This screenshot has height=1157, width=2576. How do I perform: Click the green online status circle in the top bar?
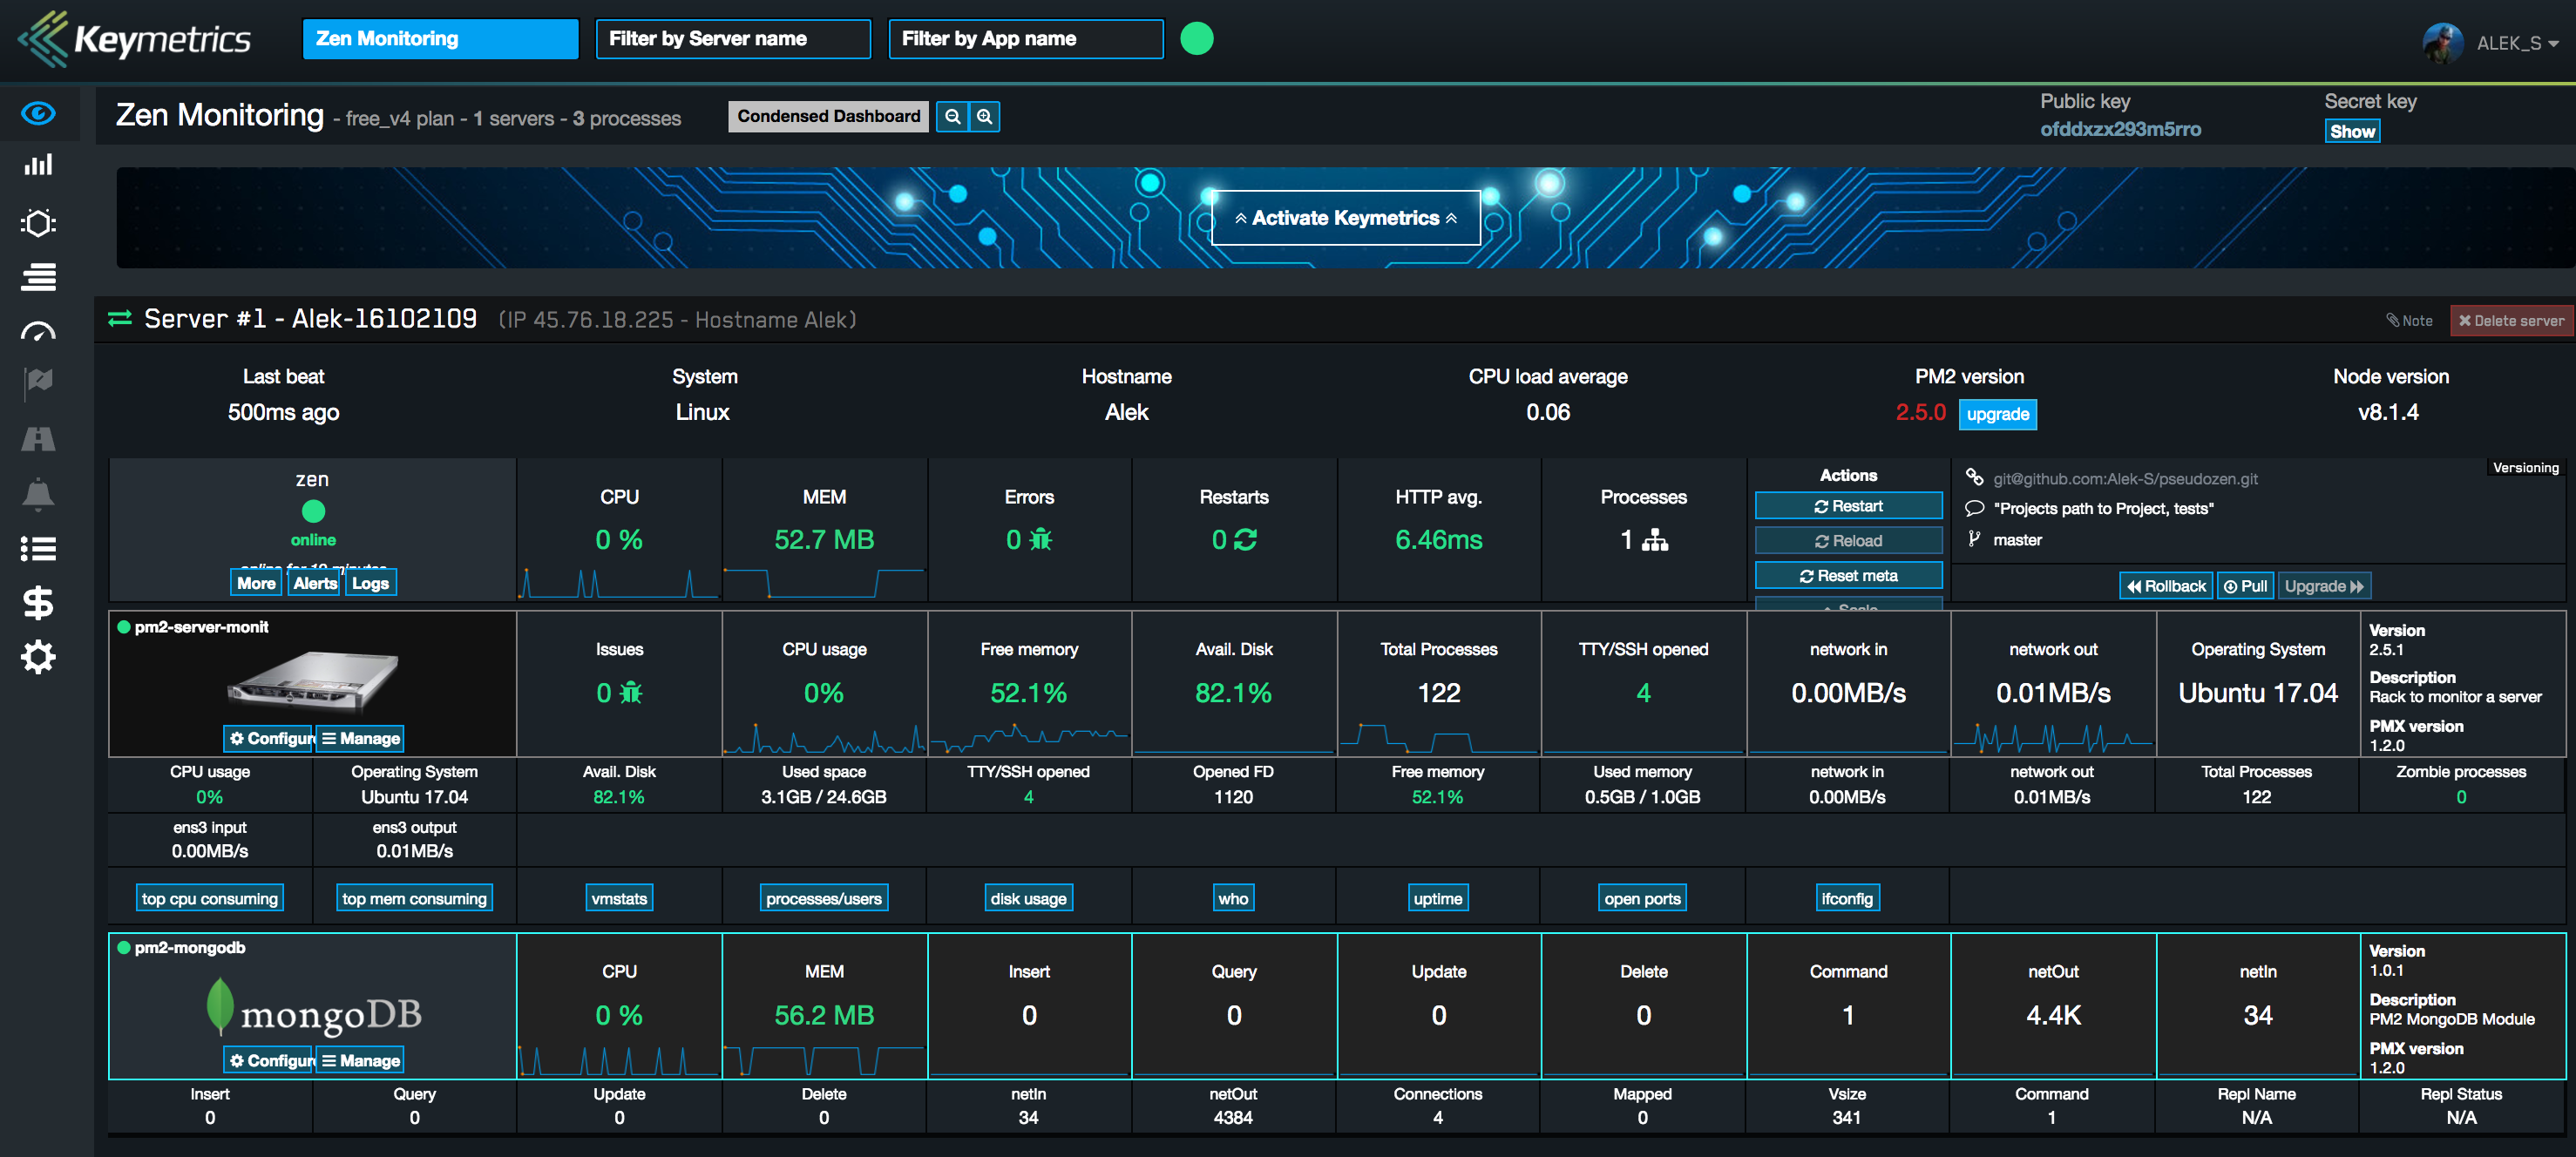pyautogui.click(x=1196, y=39)
